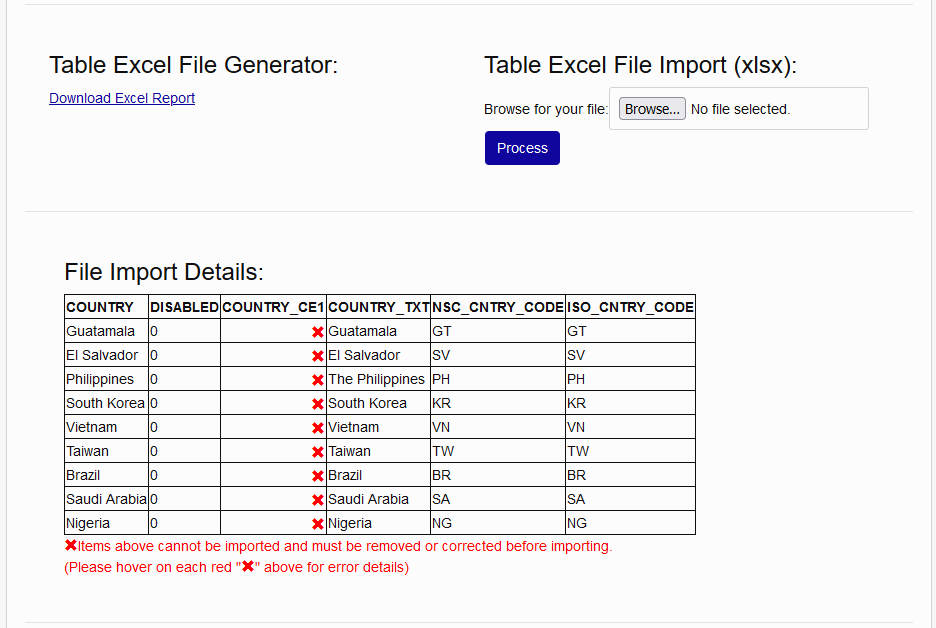
Task: Click the red X error icon for Nigeria
Action: [317, 522]
